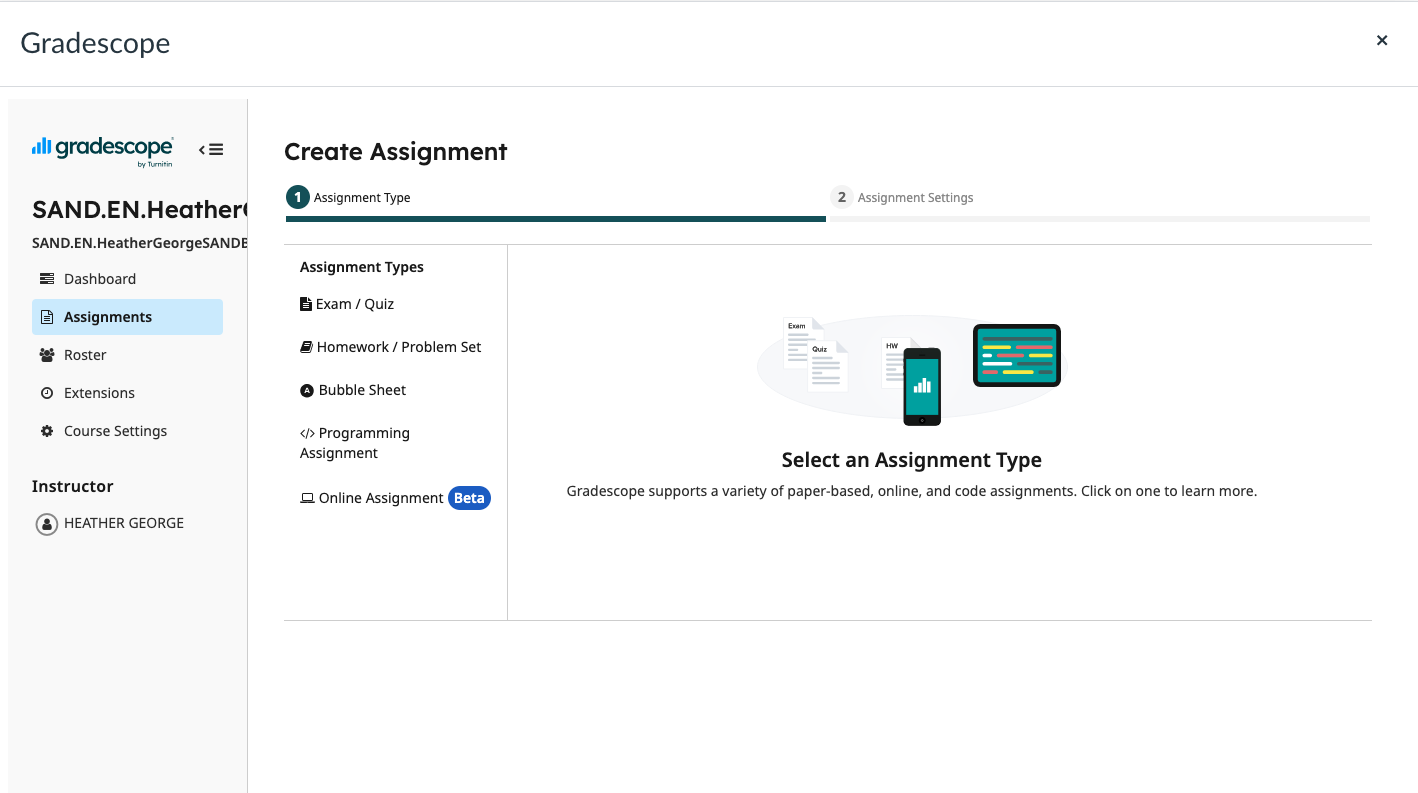Viewport: 1418px width, 793px height.
Task: Open Extensions via the clock icon
Action: pyautogui.click(x=47, y=393)
